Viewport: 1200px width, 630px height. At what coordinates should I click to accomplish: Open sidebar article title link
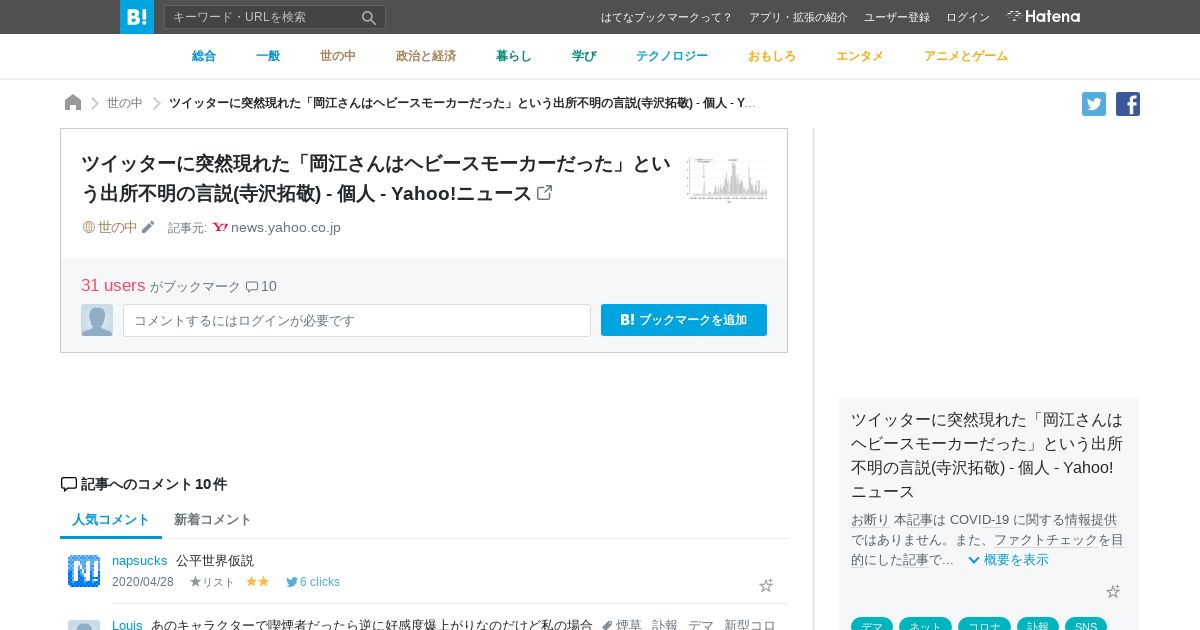tap(987, 455)
